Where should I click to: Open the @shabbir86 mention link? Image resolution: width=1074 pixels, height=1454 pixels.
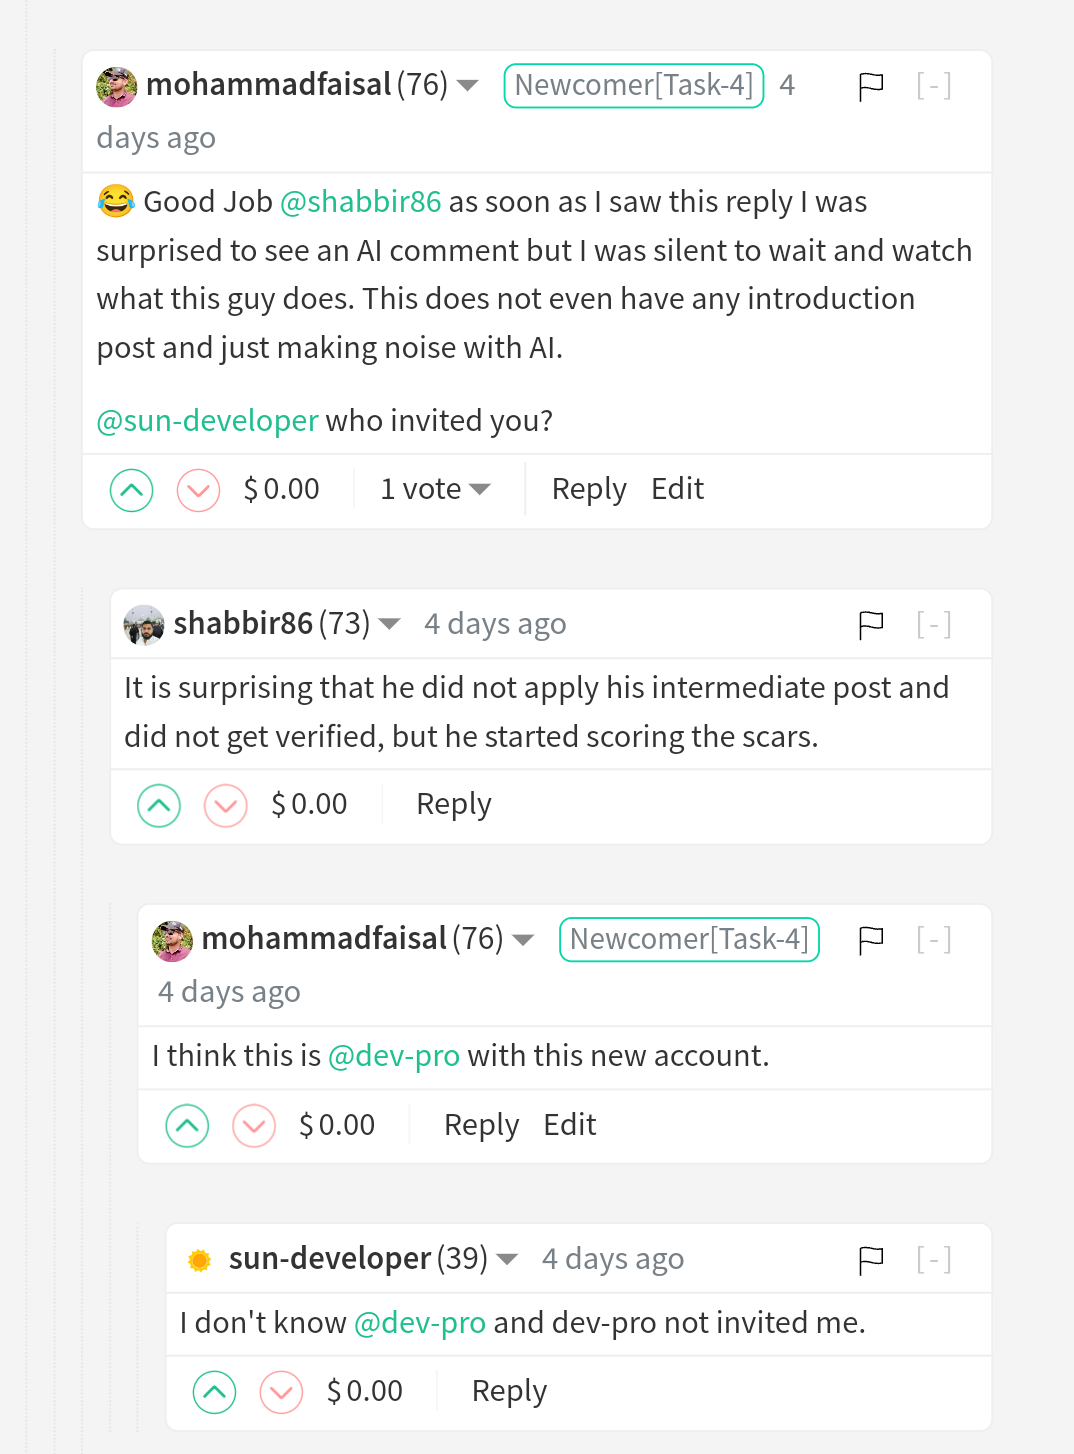tap(361, 202)
